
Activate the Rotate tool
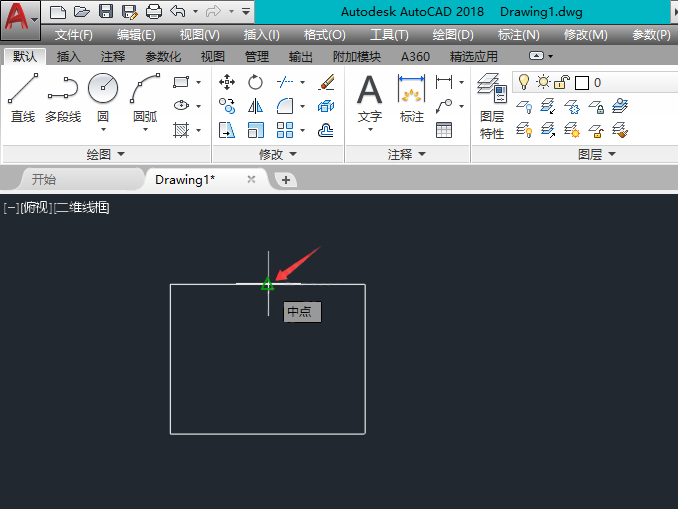click(255, 82)
